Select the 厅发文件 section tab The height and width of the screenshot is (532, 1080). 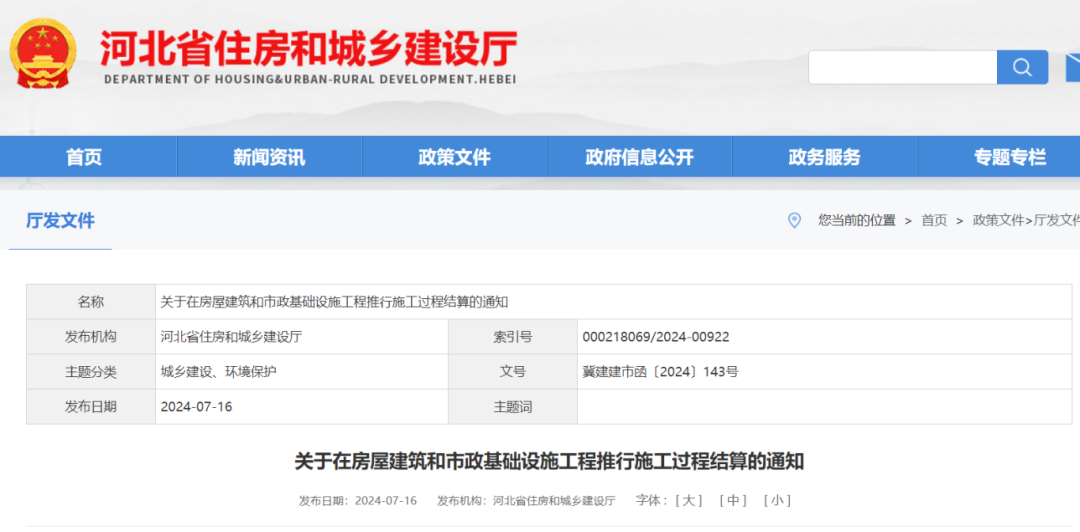pos(60,221)
